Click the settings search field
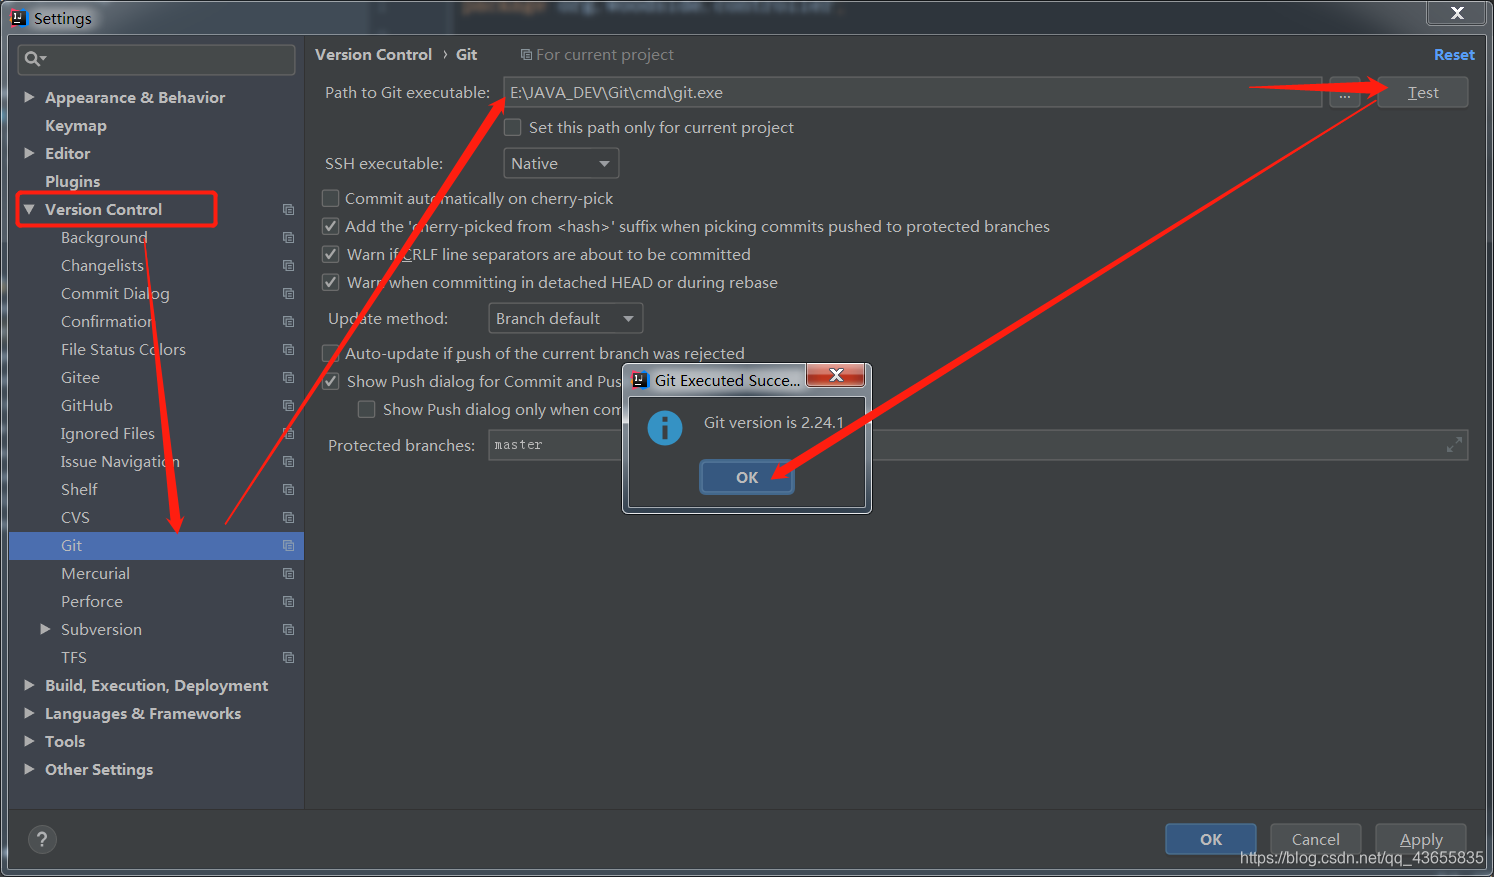Image resolution: width=1494 pixels, height=877 pixels. [156, 59]
